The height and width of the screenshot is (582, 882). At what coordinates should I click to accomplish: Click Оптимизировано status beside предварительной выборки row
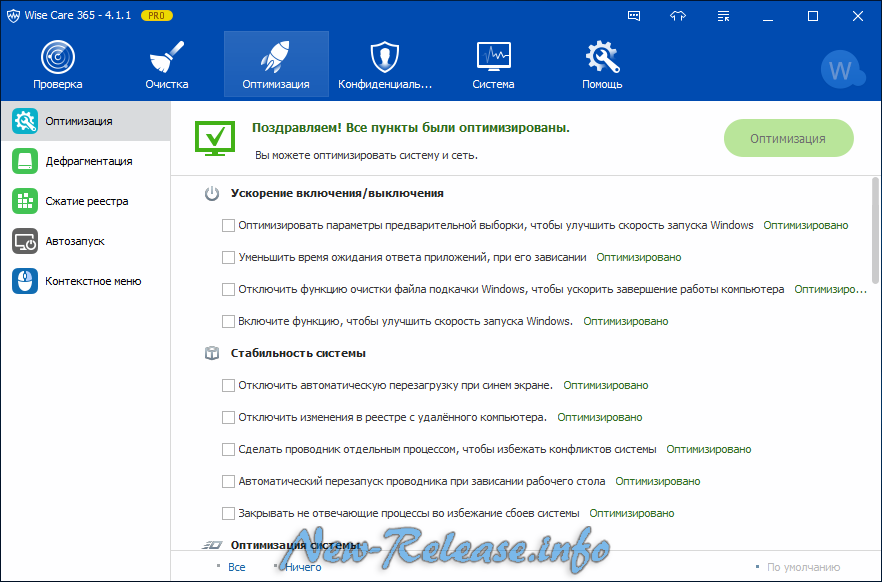[806, 225]
